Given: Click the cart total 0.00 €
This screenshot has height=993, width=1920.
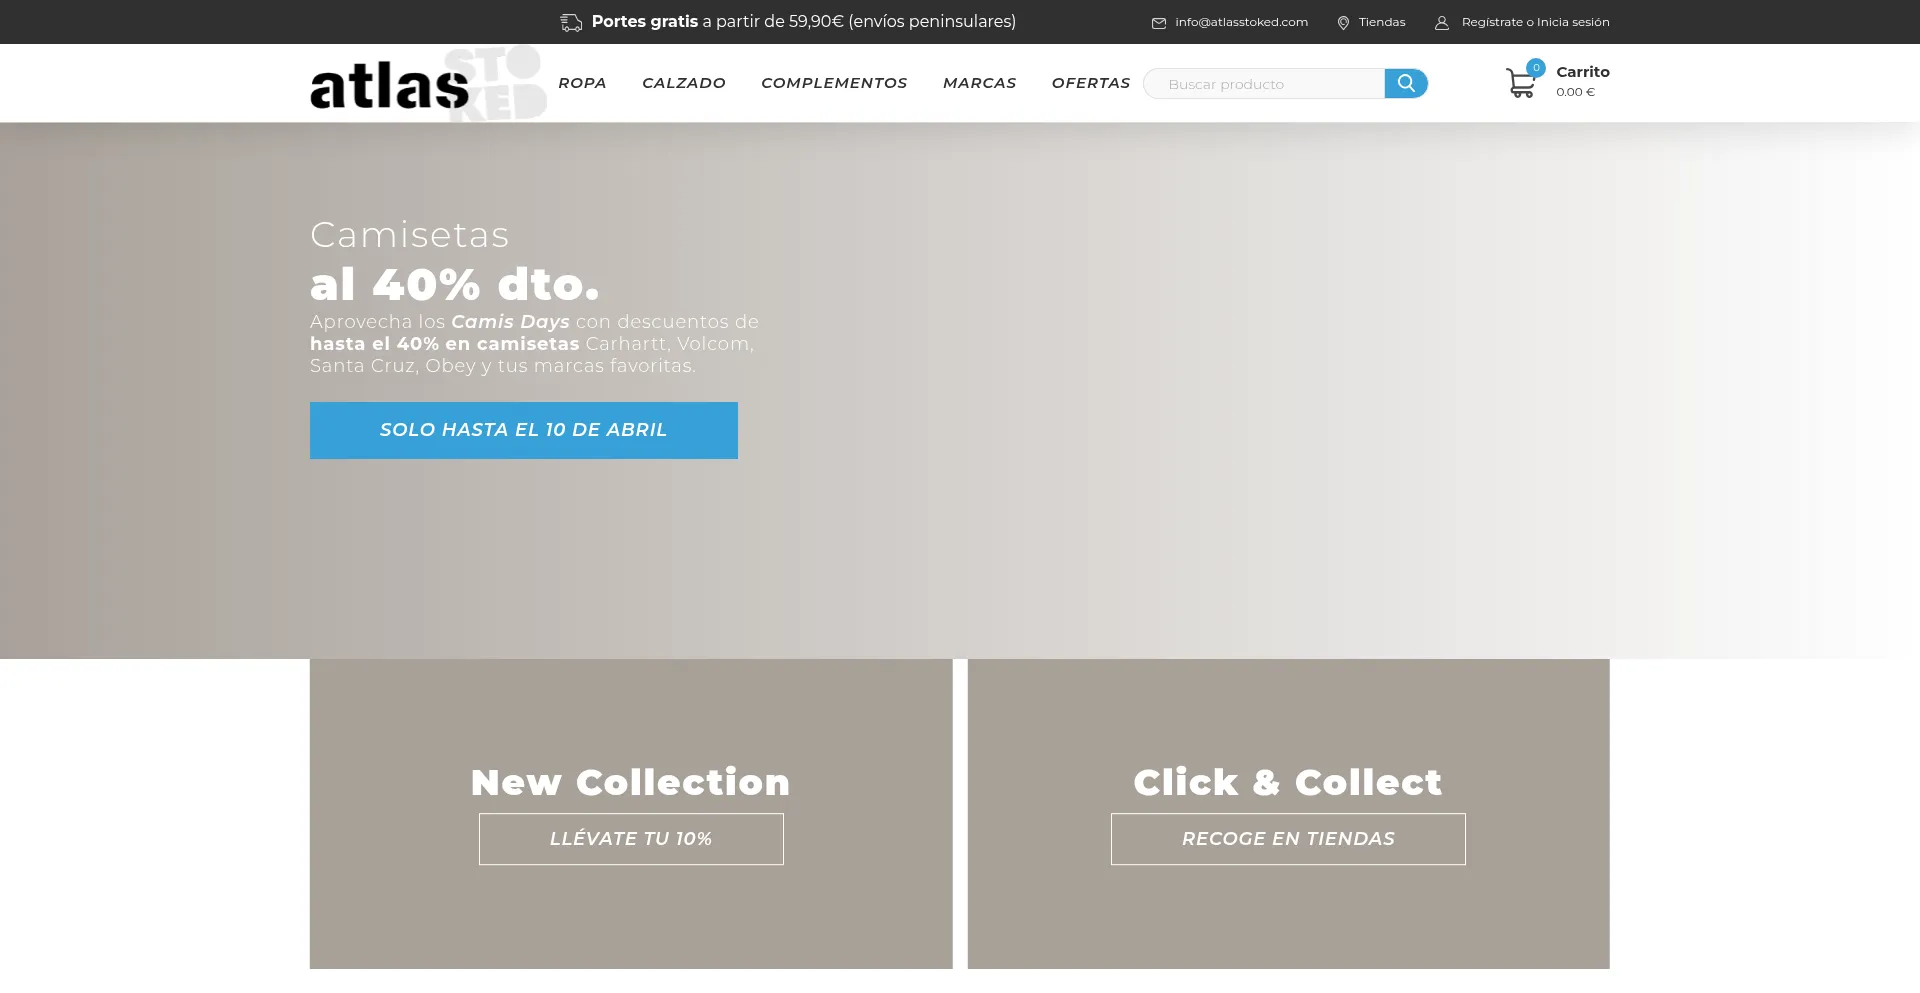Looking at the screenshot, I should point(1575,92).
